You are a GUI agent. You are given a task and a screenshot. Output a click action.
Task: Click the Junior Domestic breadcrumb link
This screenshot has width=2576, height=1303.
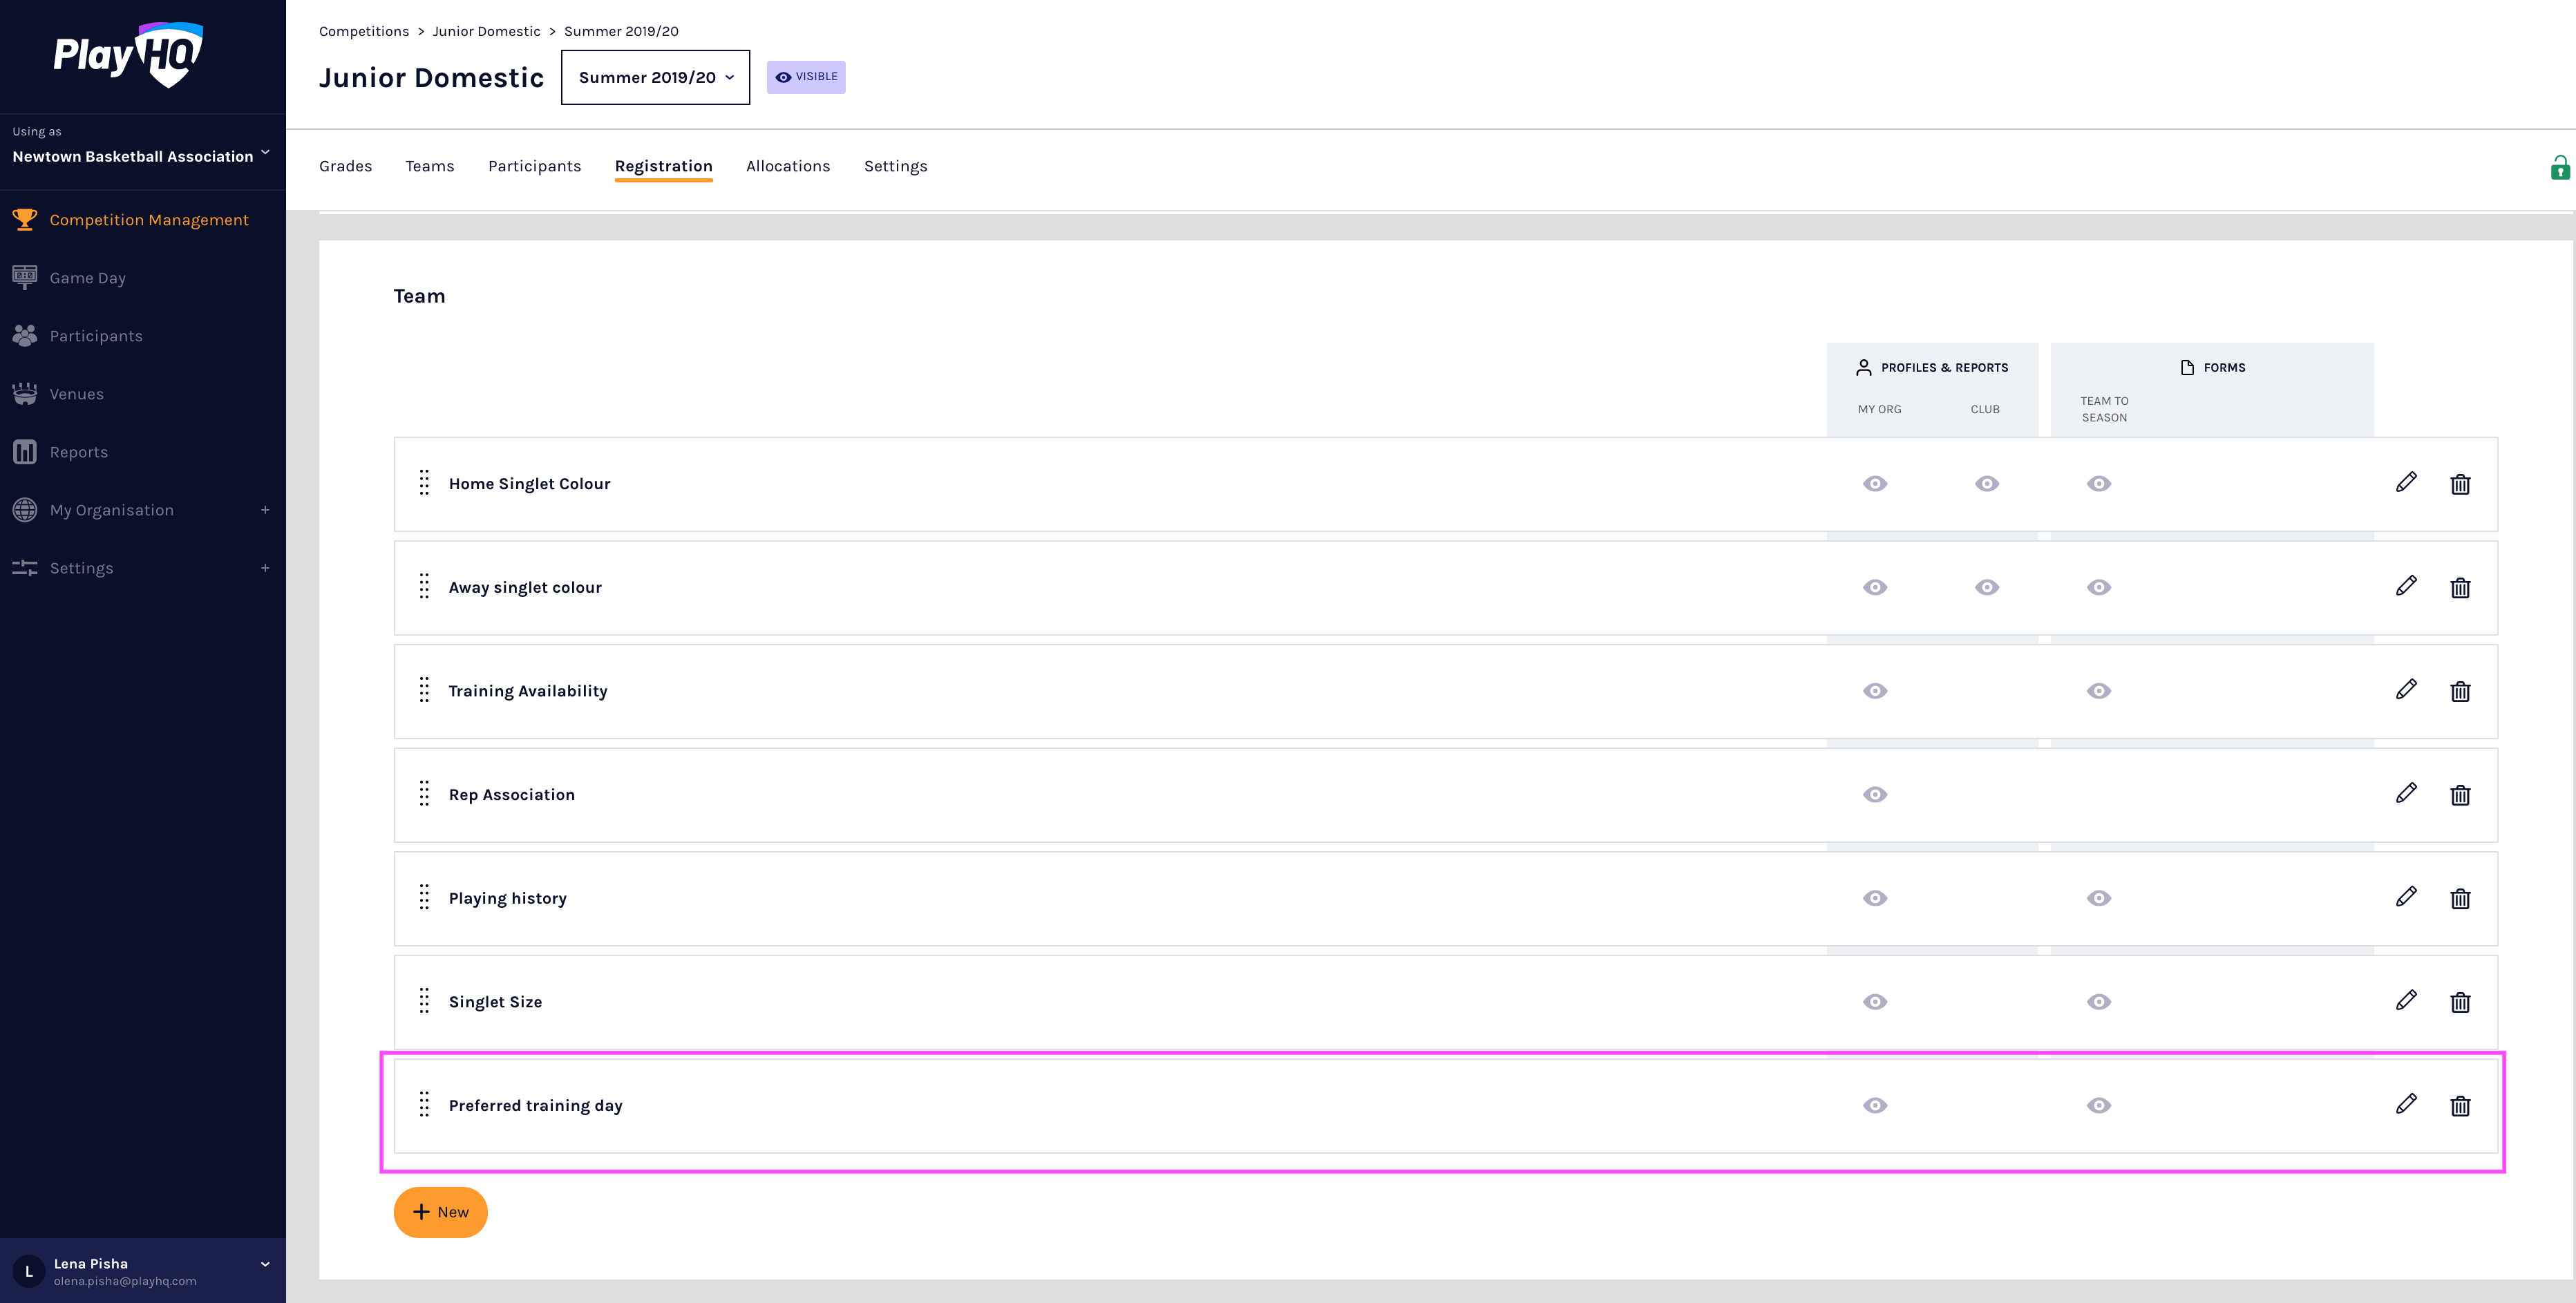pos(486,31)
